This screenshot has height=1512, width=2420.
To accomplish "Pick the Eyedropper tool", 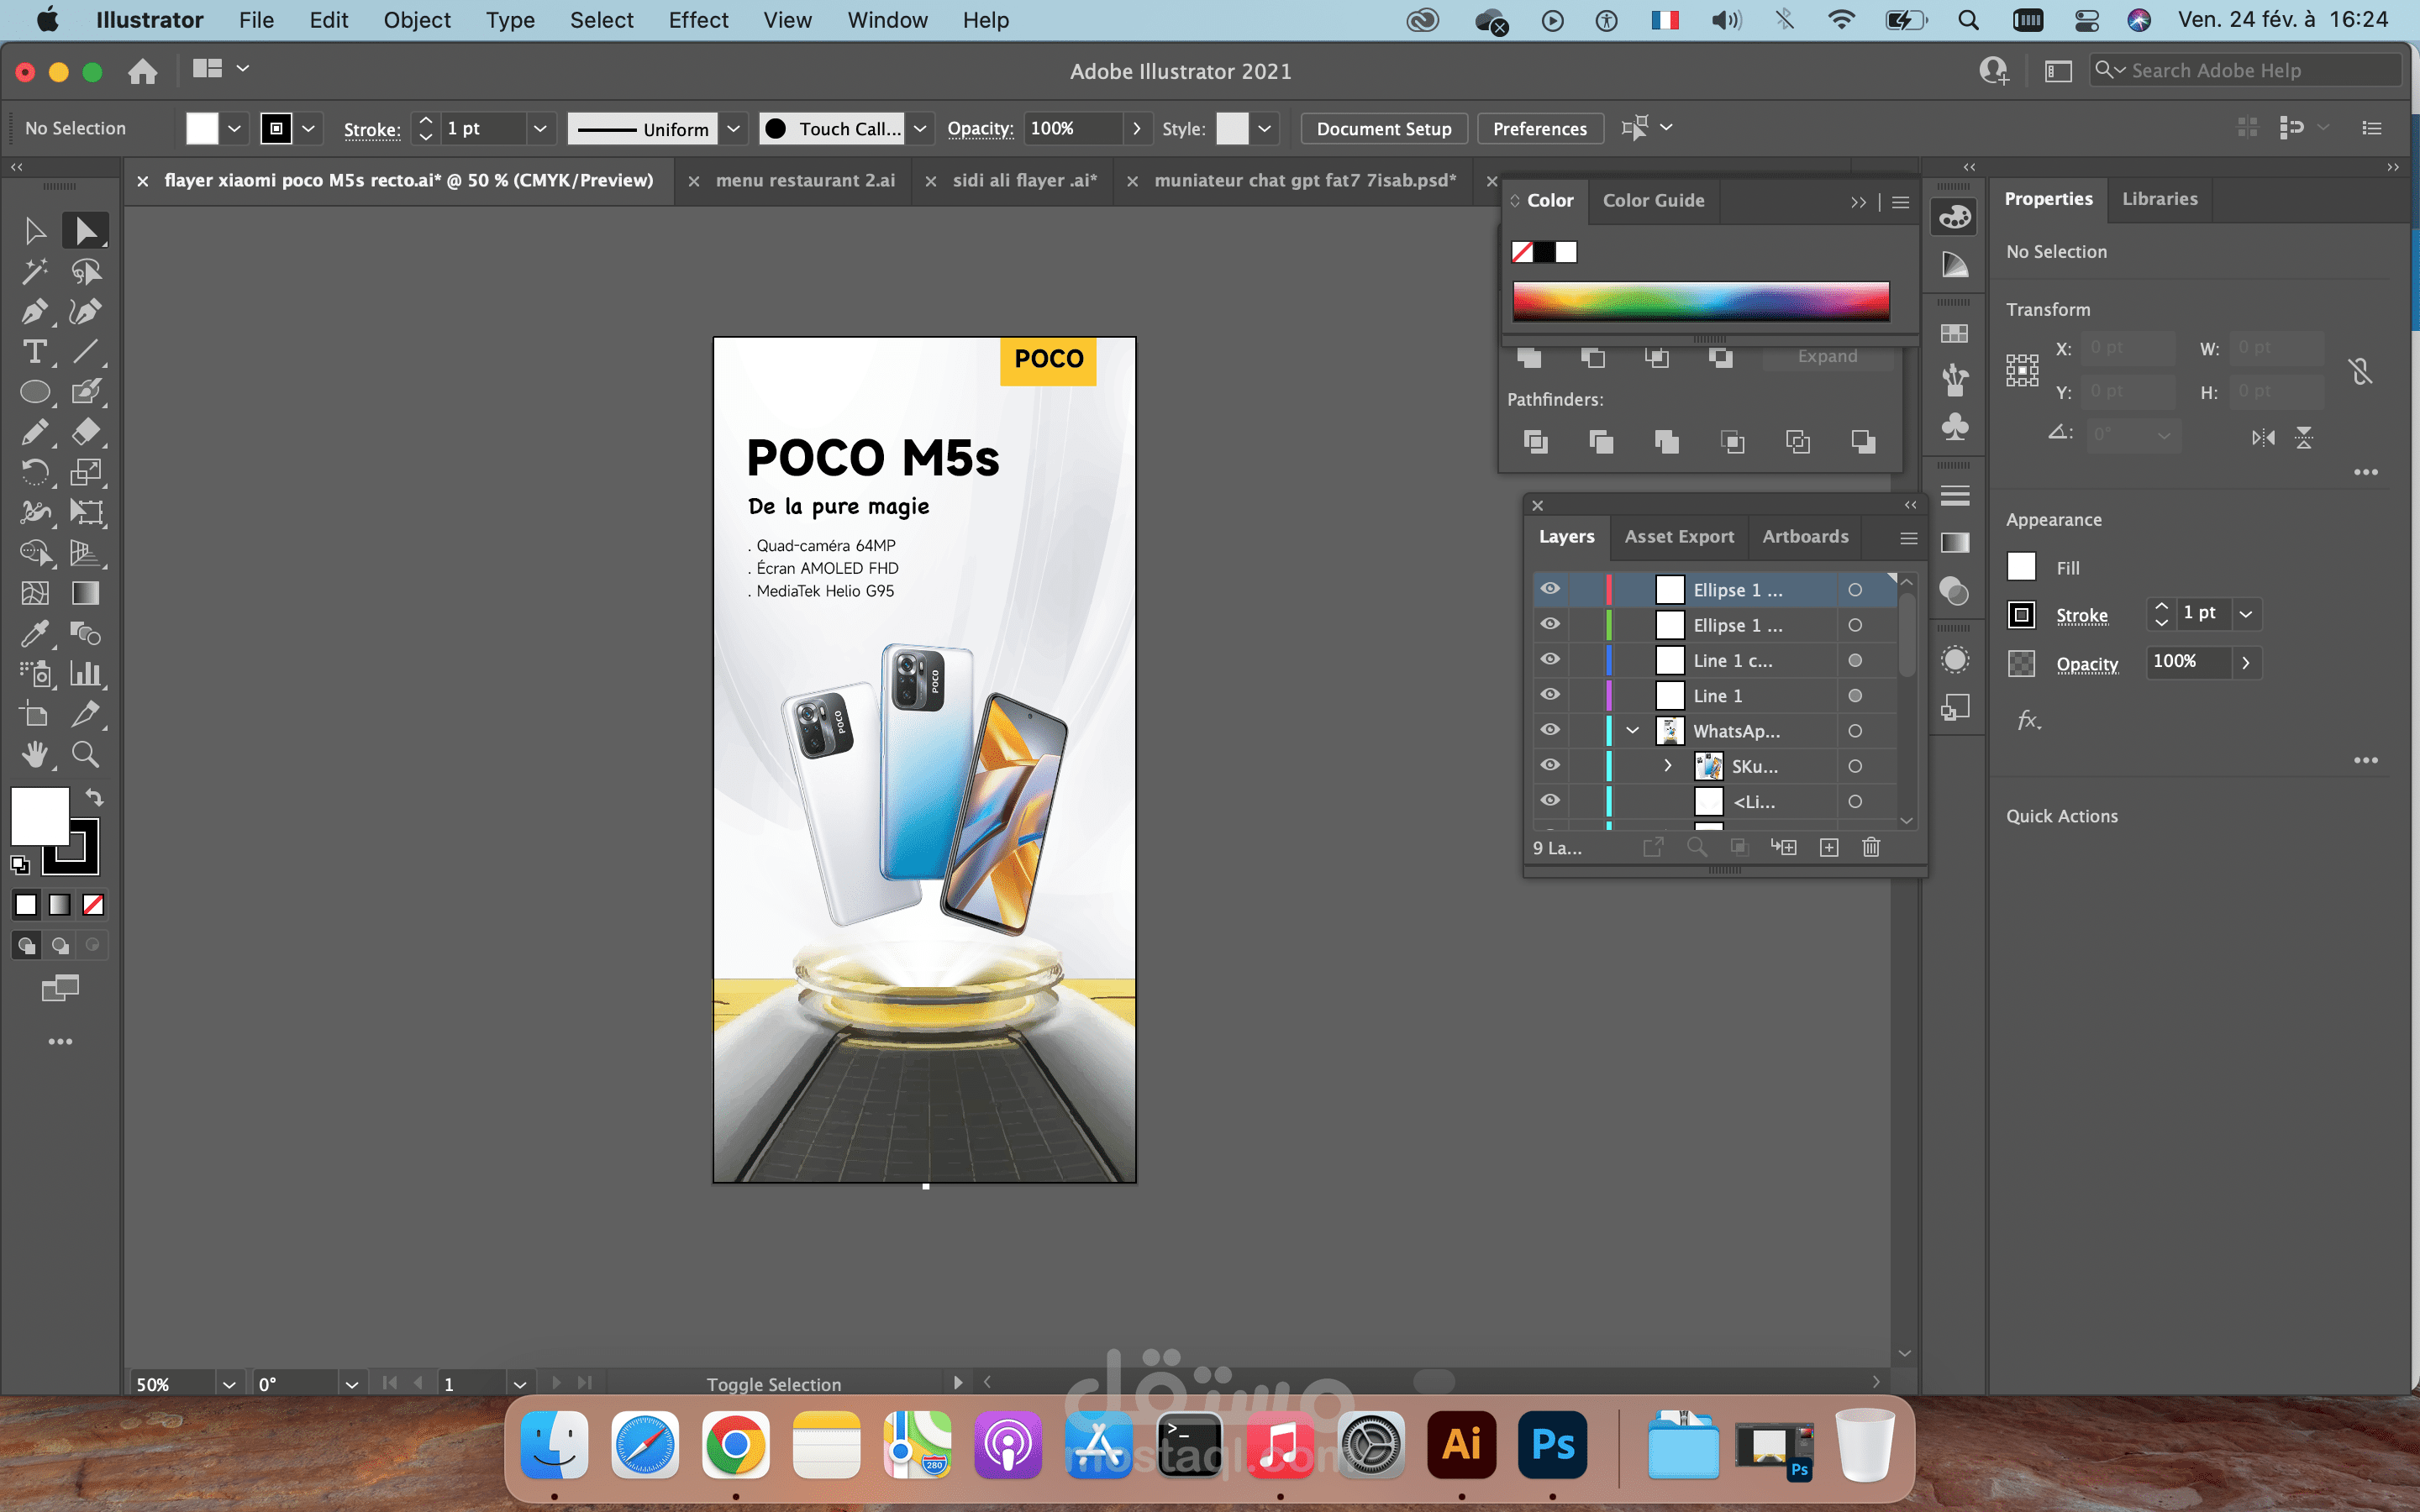I will coord(34,633).
